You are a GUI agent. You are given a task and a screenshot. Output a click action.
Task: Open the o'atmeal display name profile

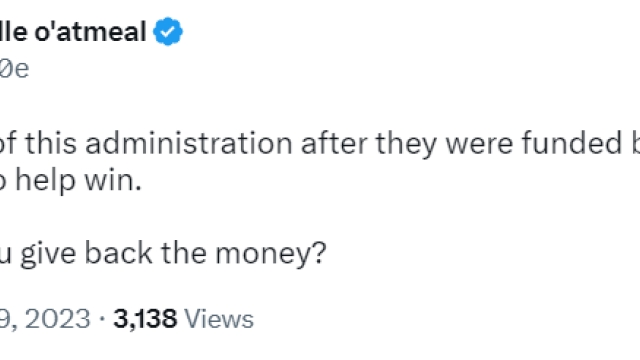pos(73,31)
